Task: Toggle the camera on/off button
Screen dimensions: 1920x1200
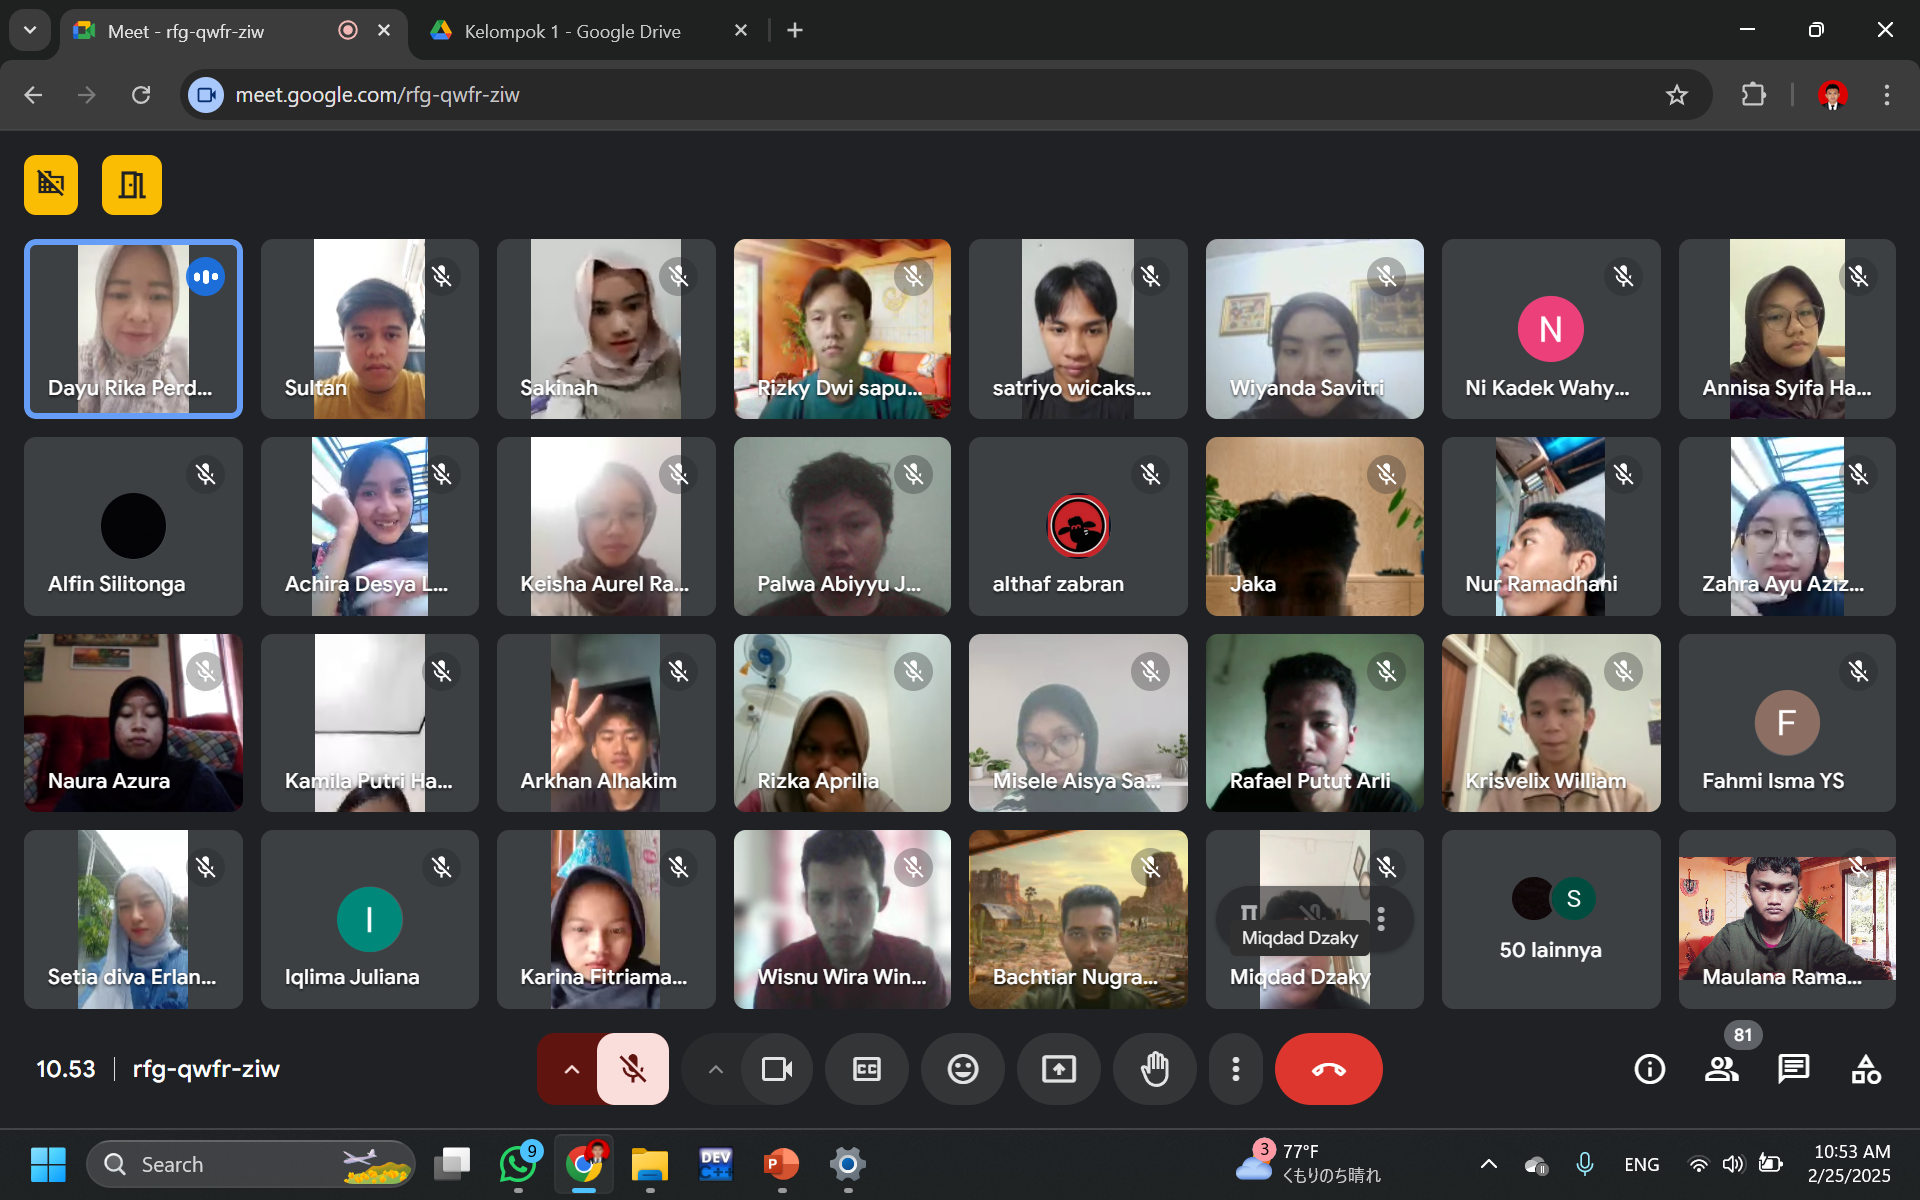Action: (777, 1069)
